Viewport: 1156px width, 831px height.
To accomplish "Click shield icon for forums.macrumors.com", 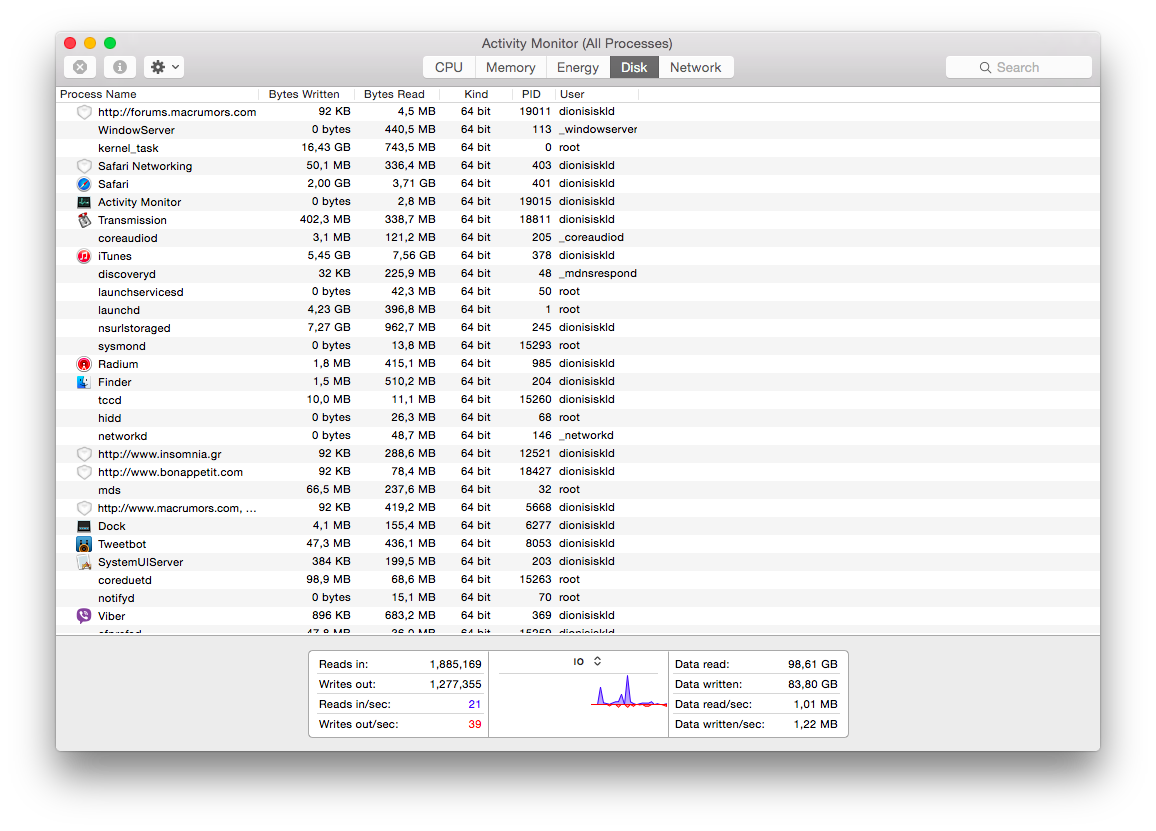I will (x=84, y=112).
